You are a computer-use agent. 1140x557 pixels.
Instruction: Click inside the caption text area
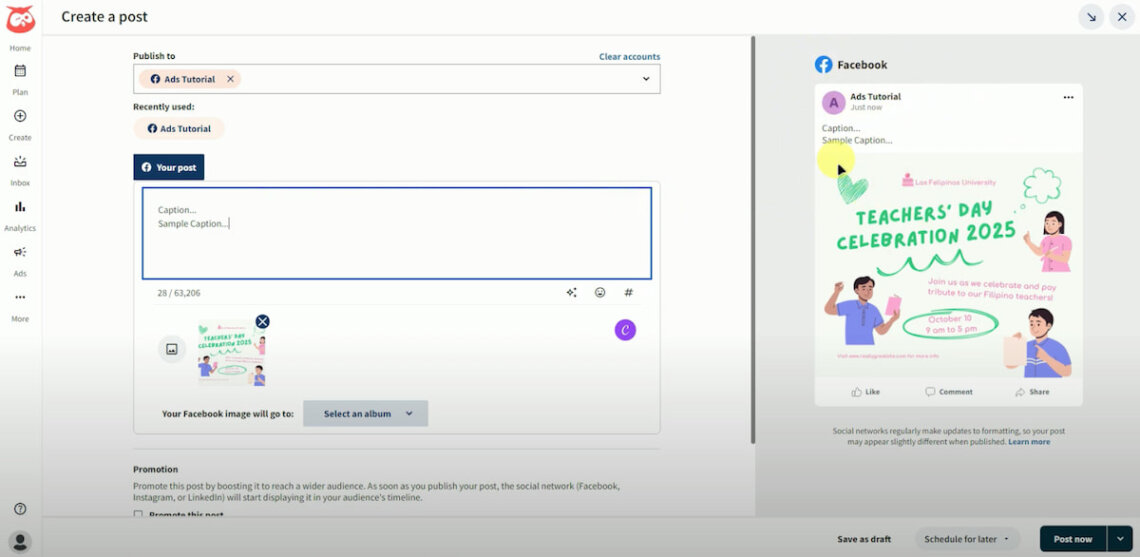pos(397,233)
